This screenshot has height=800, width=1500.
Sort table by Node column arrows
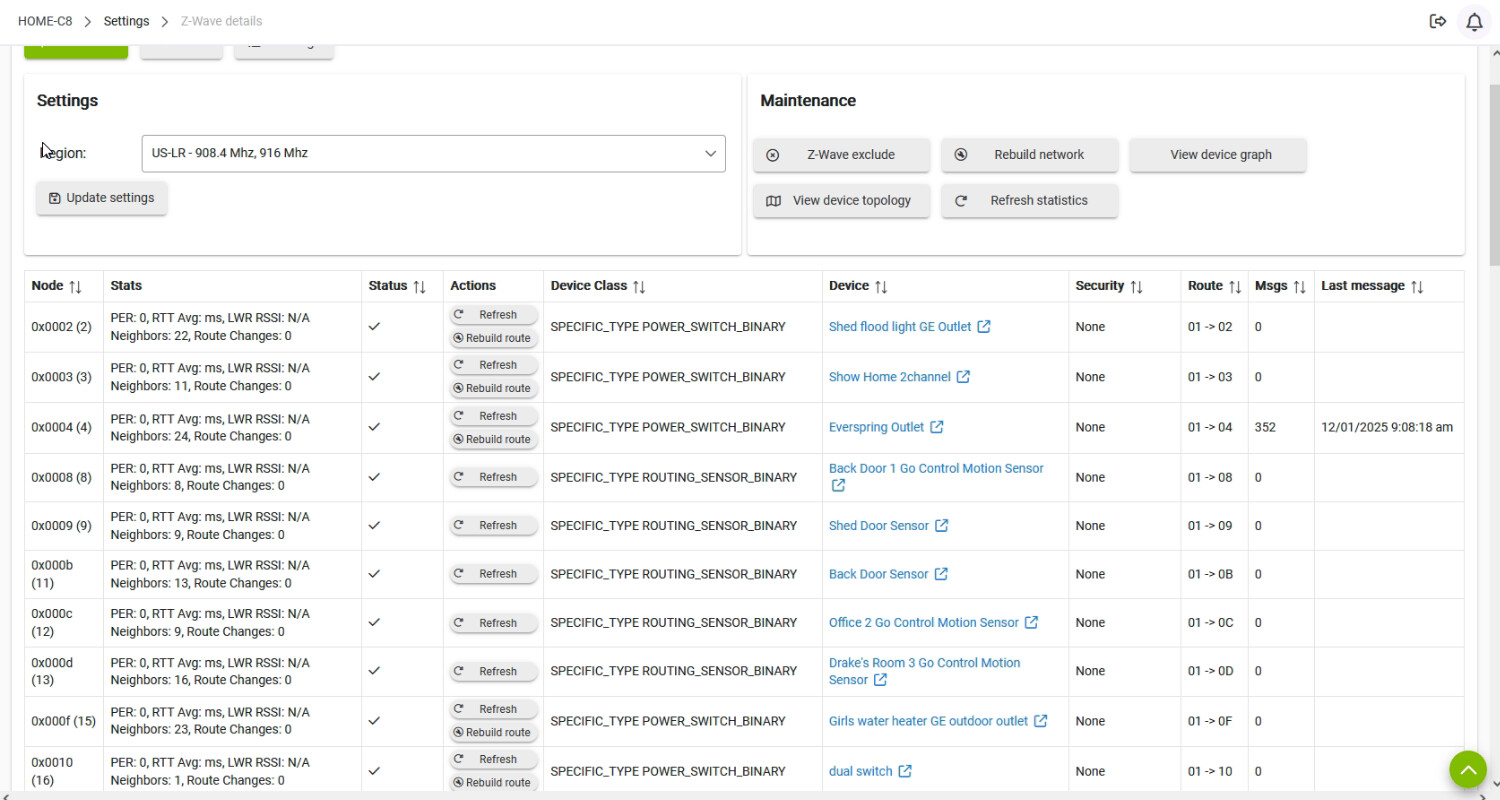(x=75, y=286)
